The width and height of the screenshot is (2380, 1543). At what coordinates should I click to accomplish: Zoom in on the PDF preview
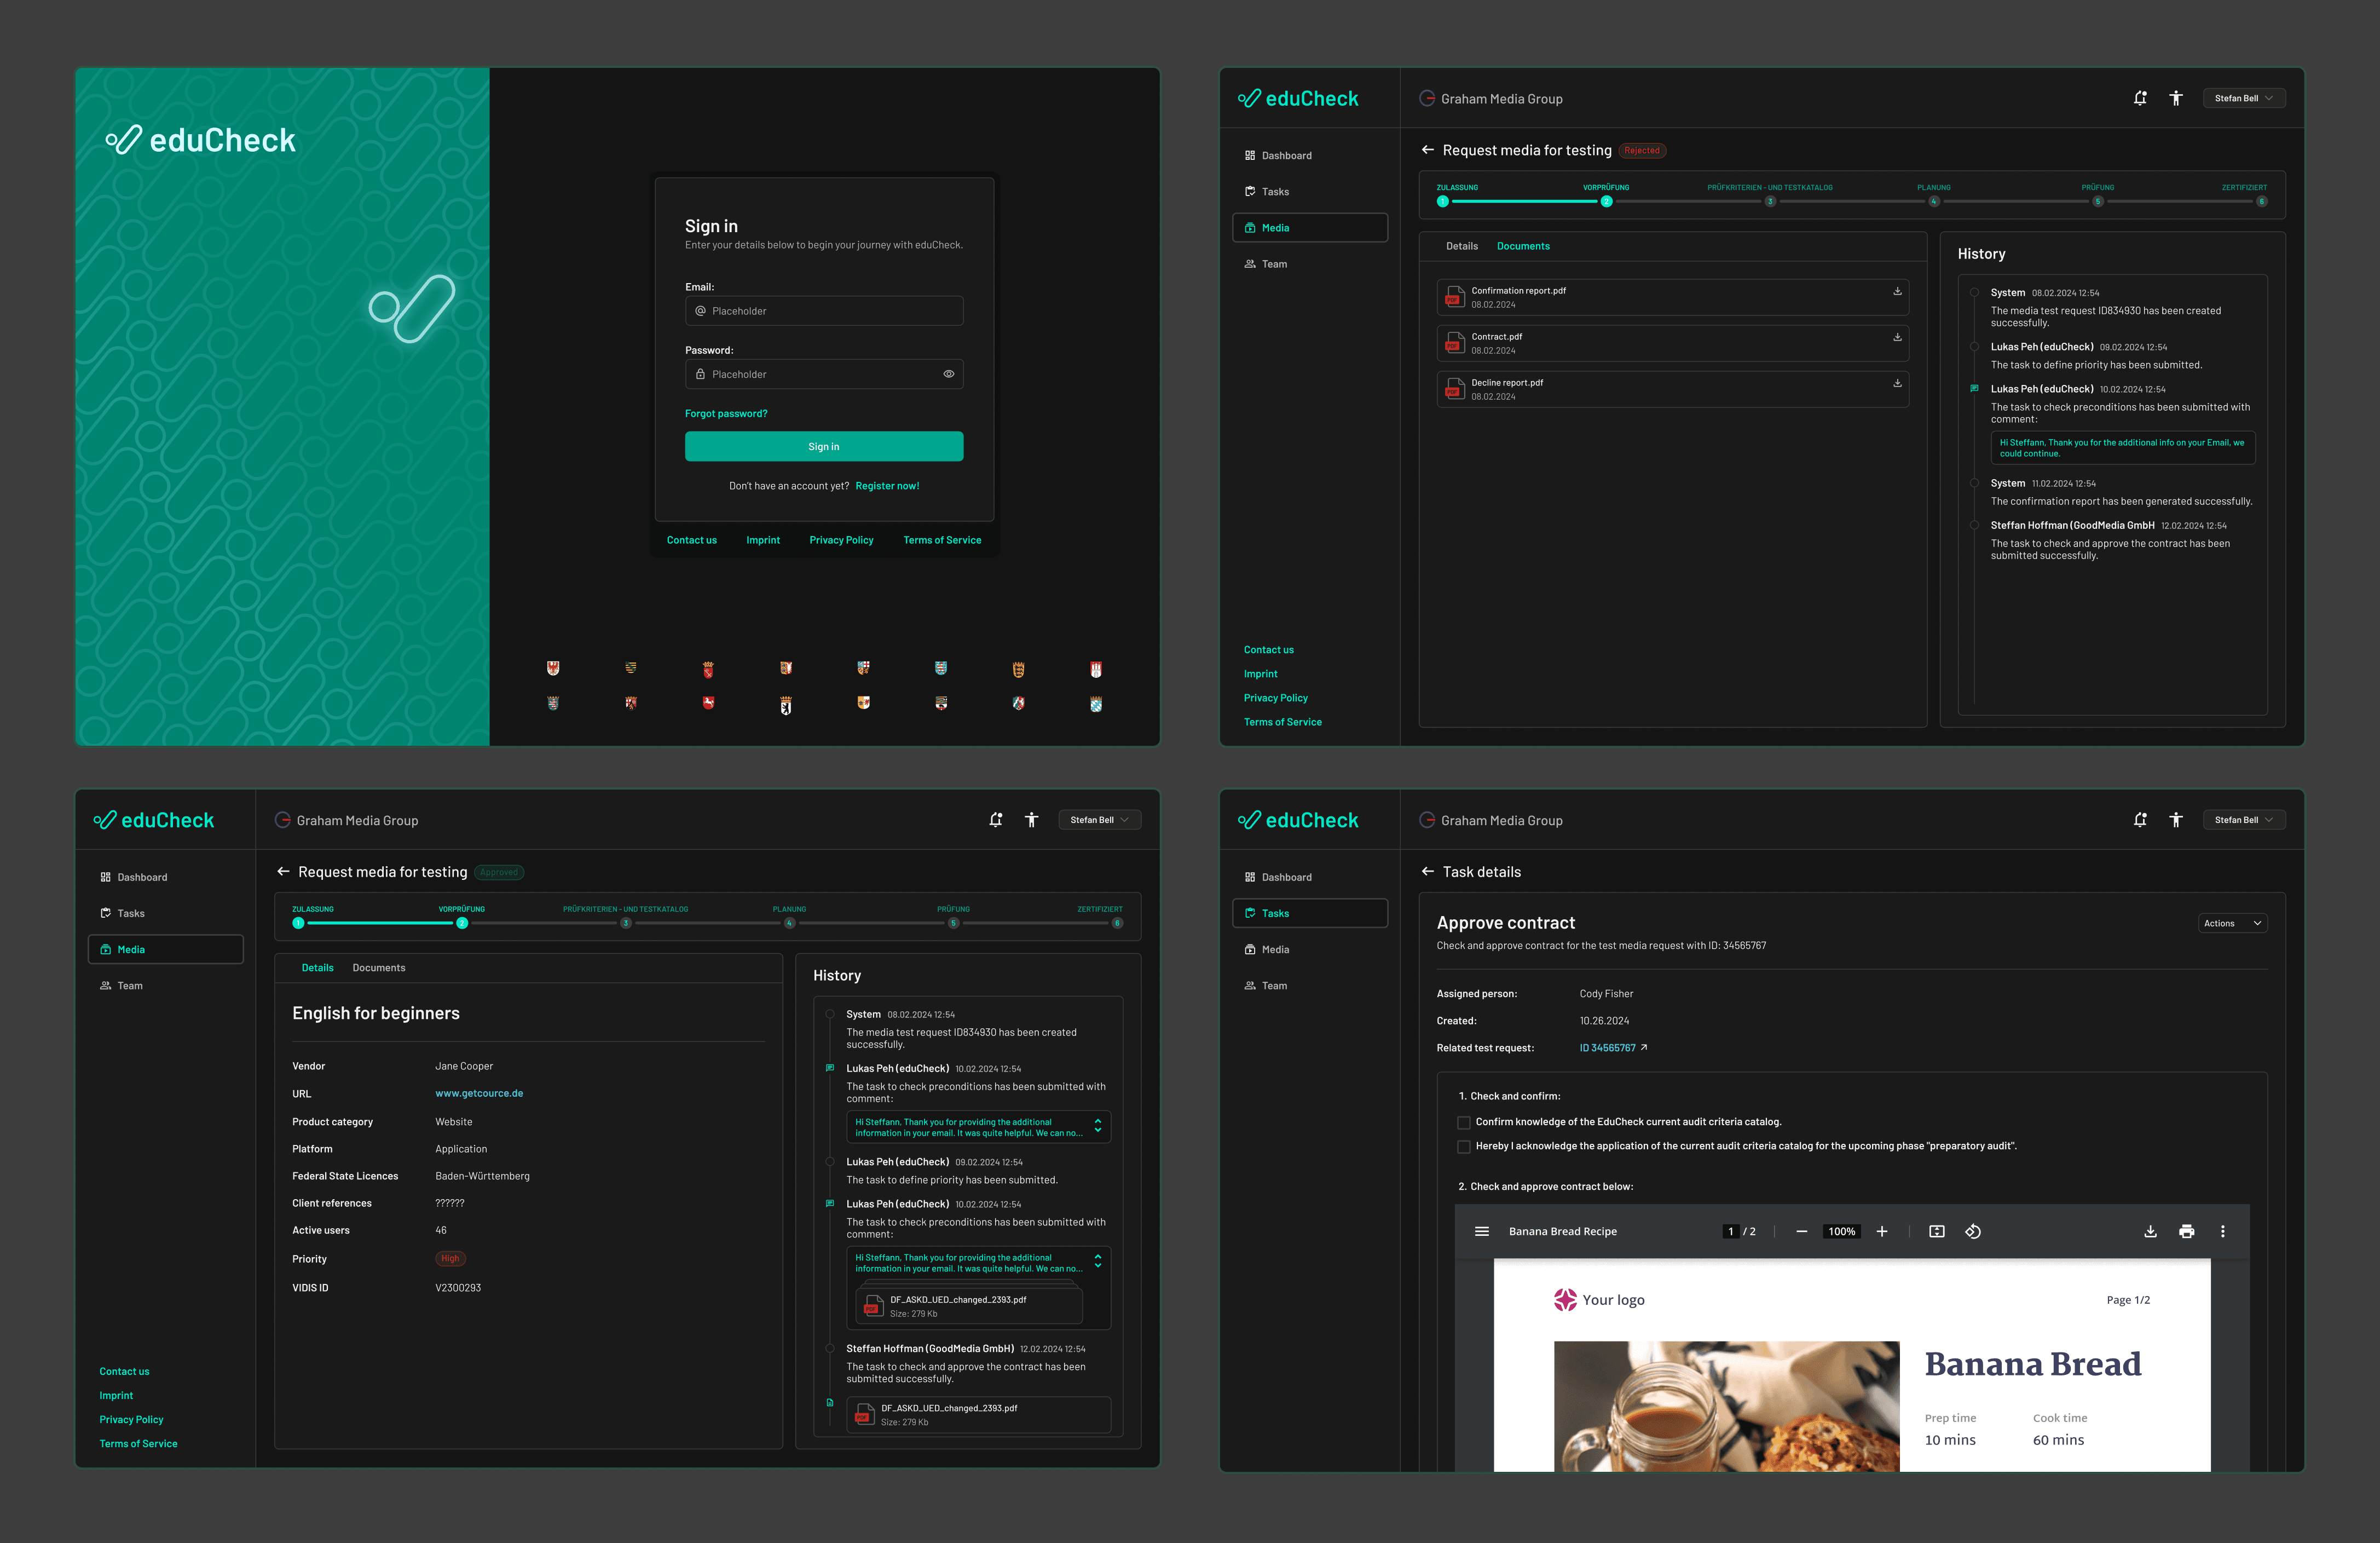(1881, 1231)
